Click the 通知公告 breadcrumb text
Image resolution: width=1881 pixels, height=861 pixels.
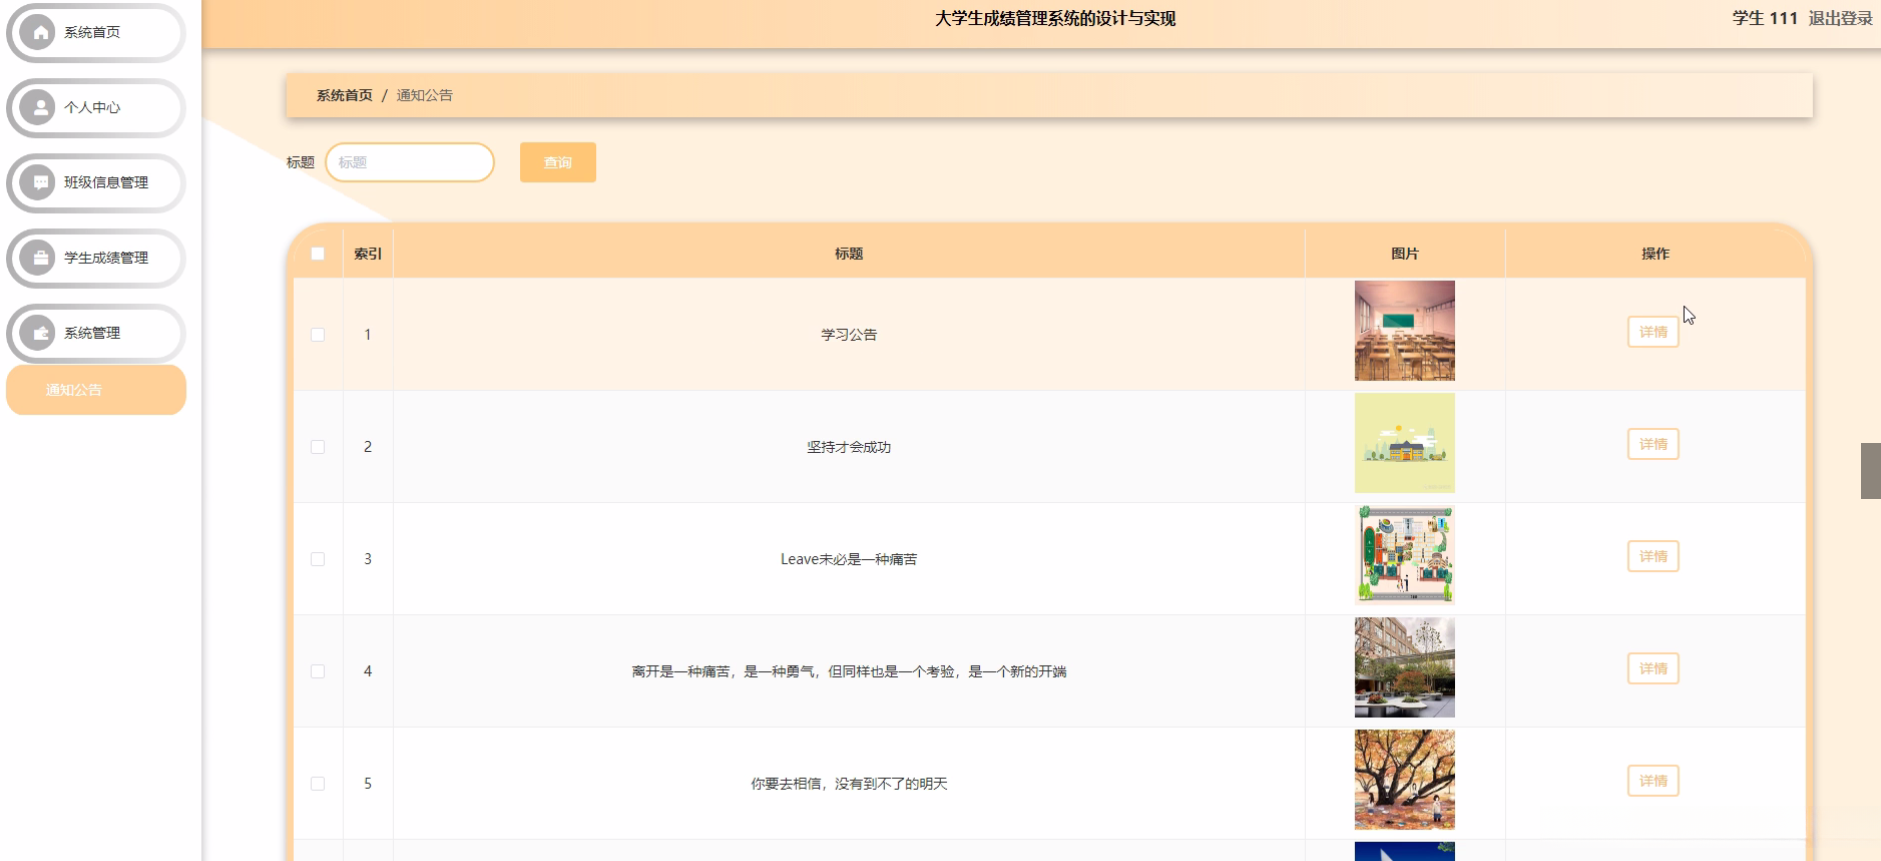[424, 95]
